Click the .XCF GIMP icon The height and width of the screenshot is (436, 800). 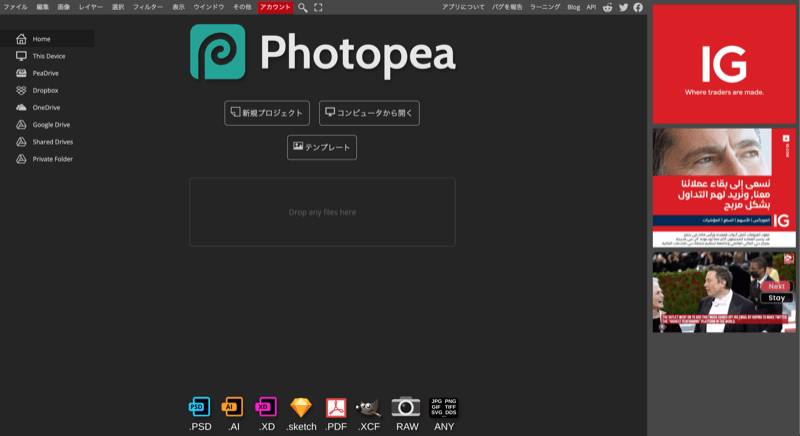point(368,407)
